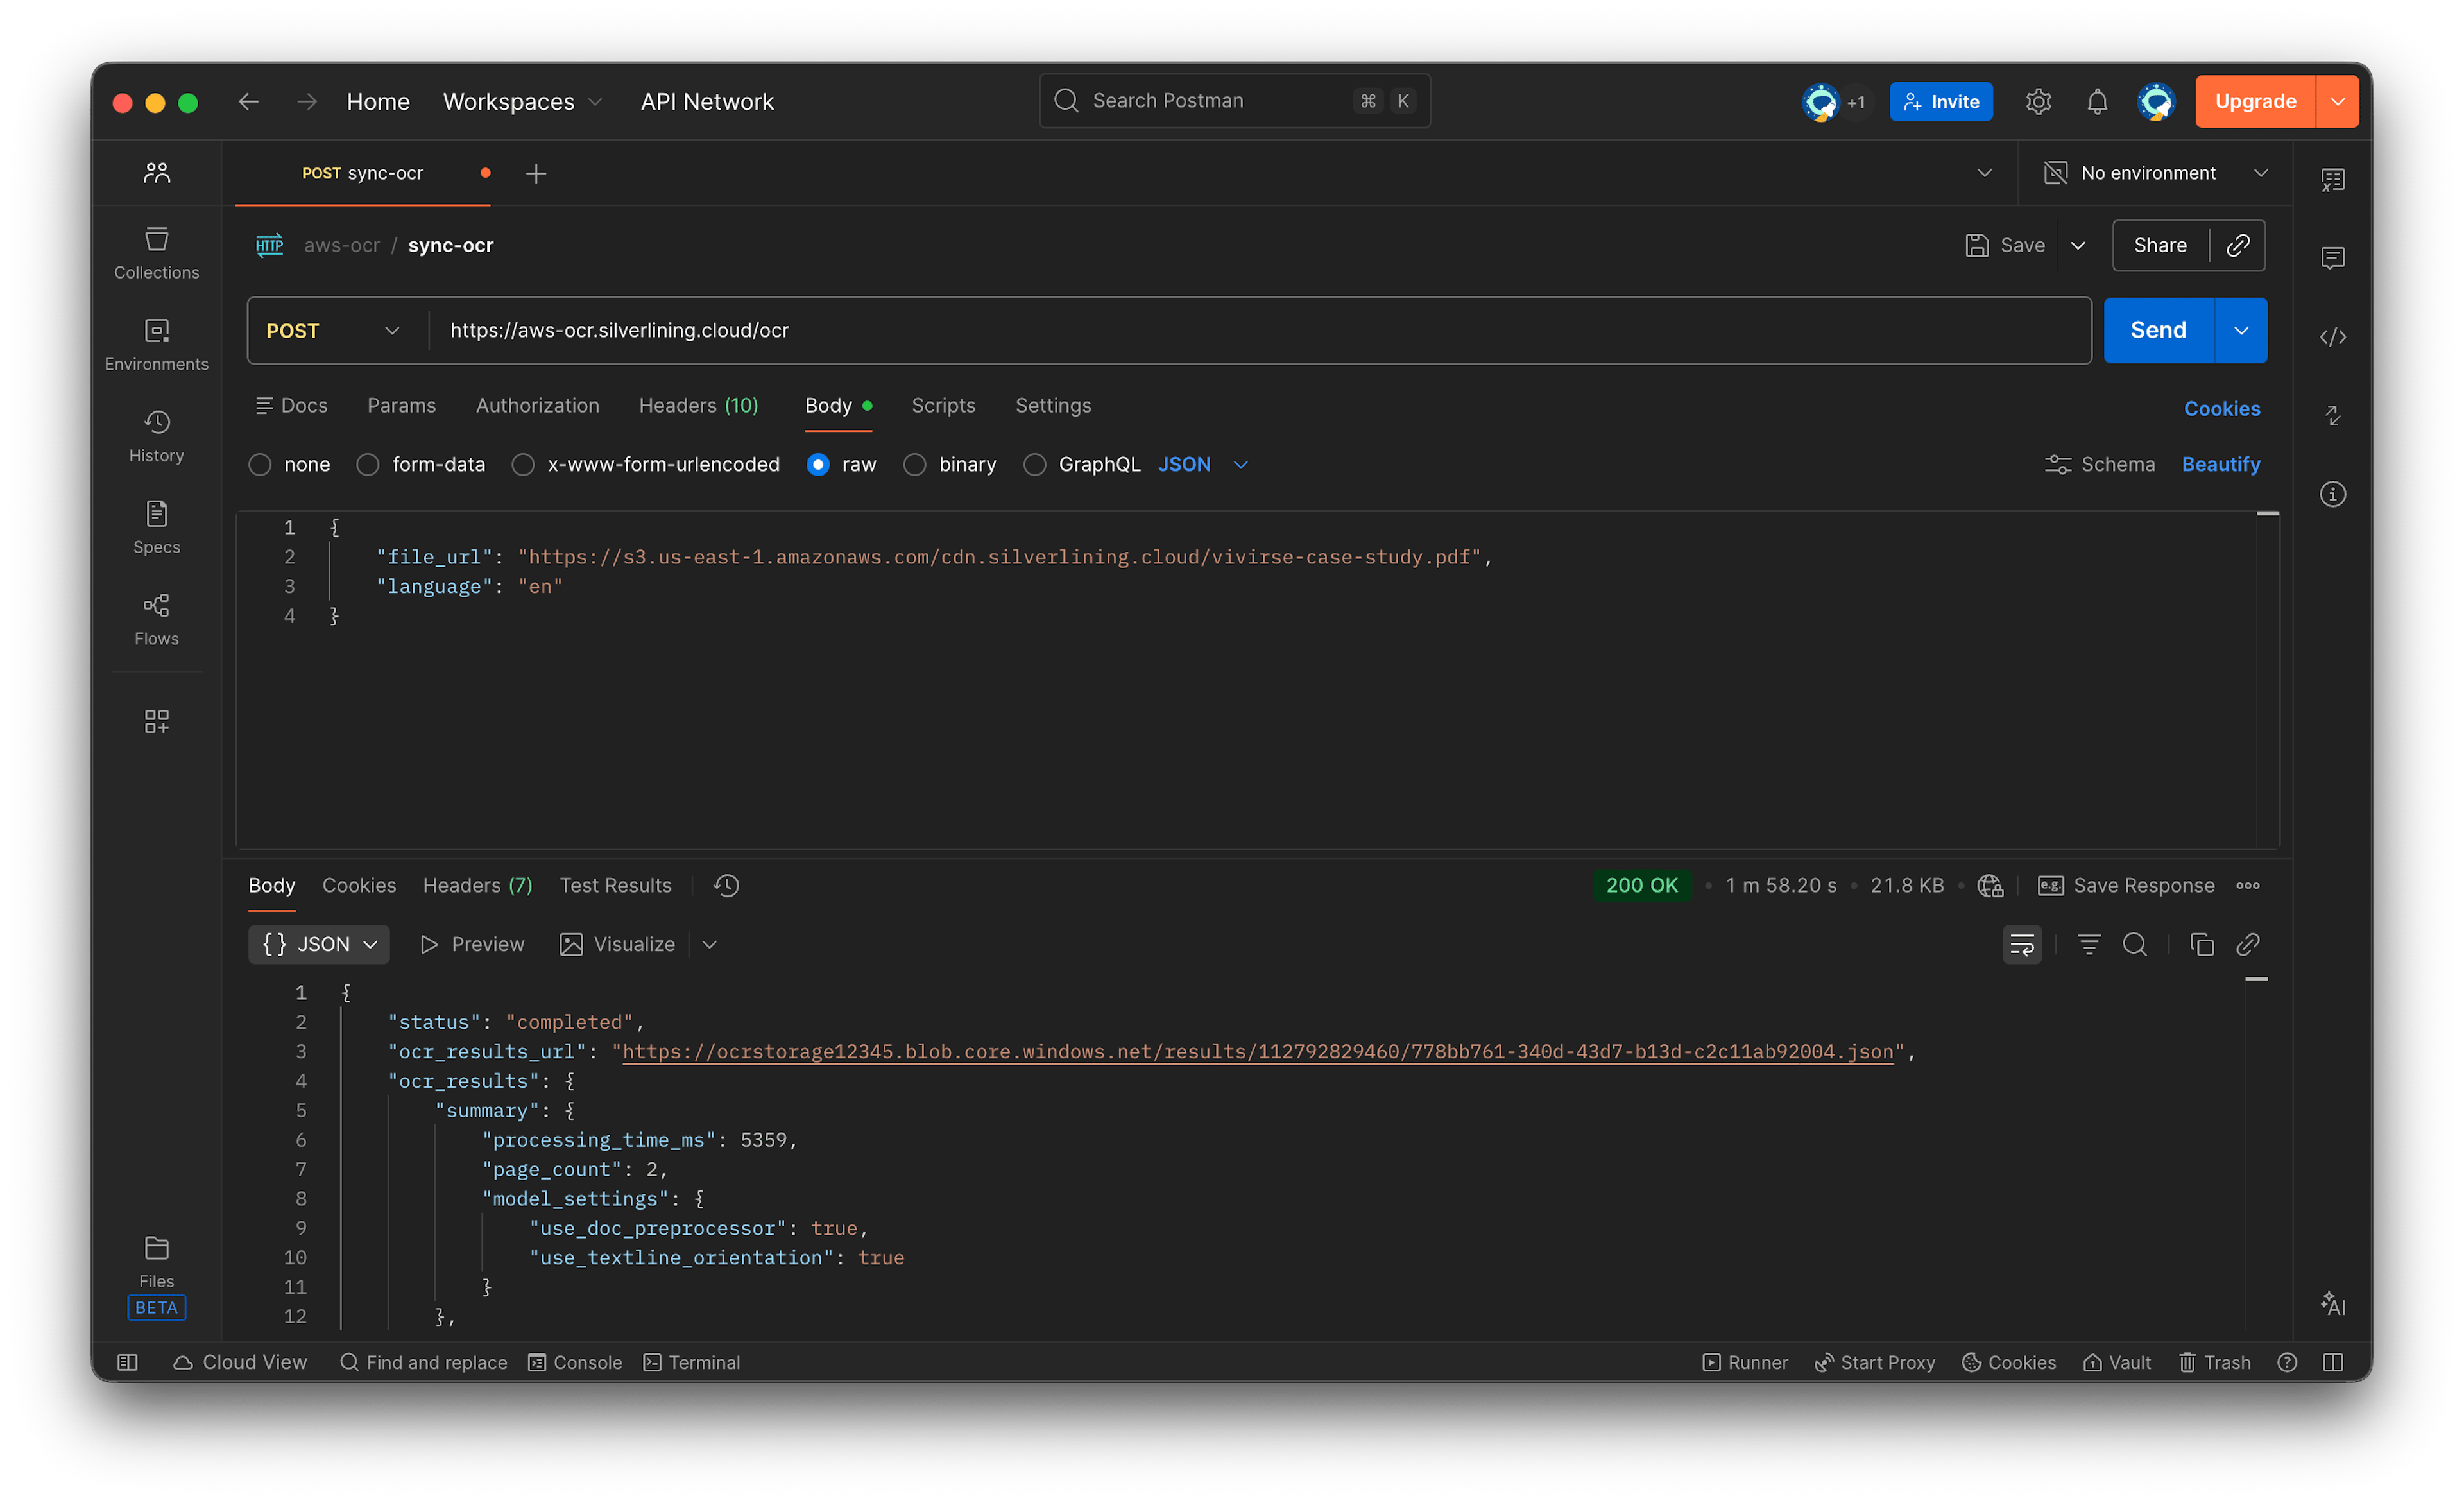This screenshot has width=2464, height=1503.
Task: Open the notifications bell
Action: point(2097,102)
